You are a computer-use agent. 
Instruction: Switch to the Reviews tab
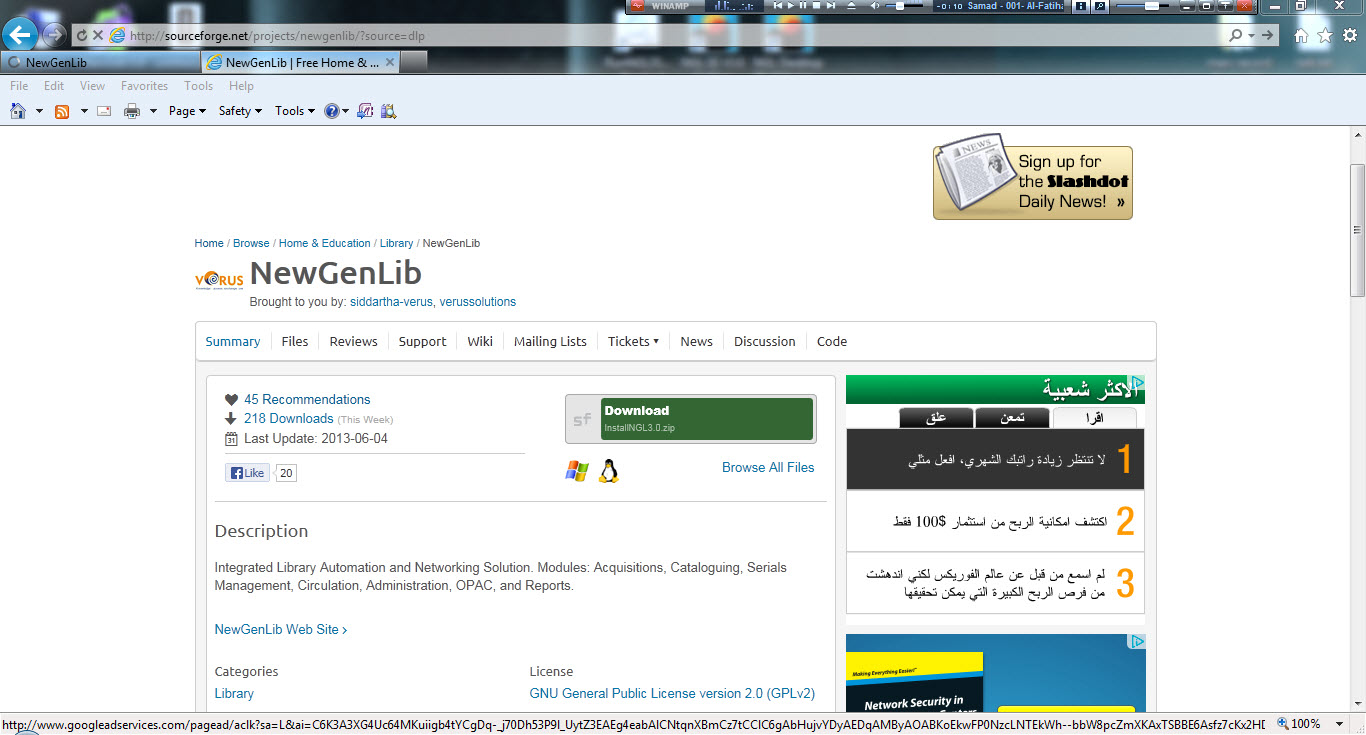353,341
